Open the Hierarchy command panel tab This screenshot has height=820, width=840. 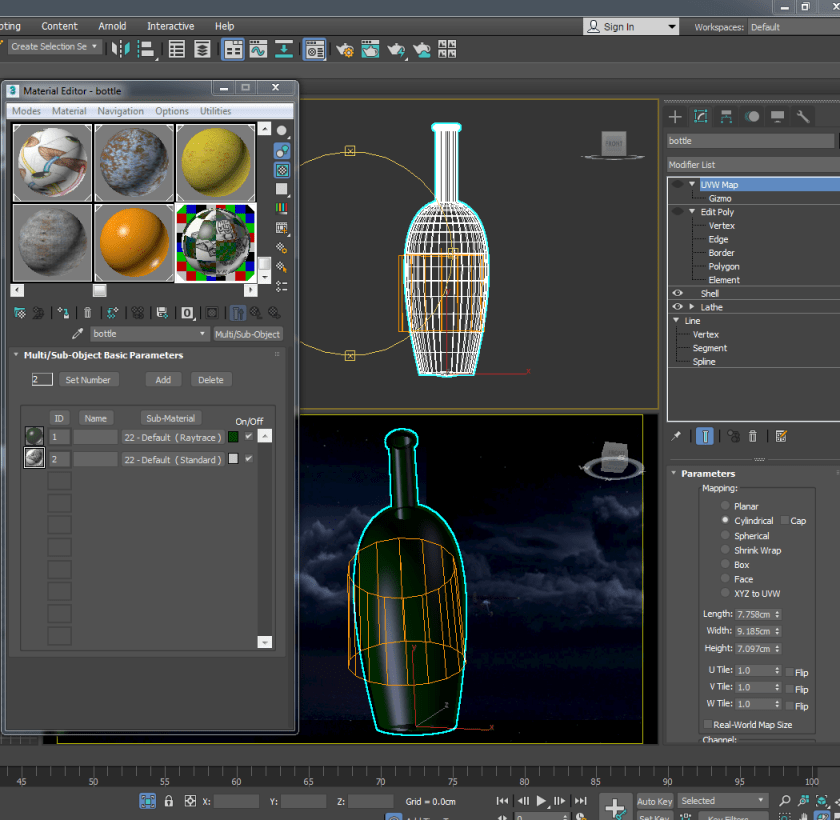coord(726,117)
